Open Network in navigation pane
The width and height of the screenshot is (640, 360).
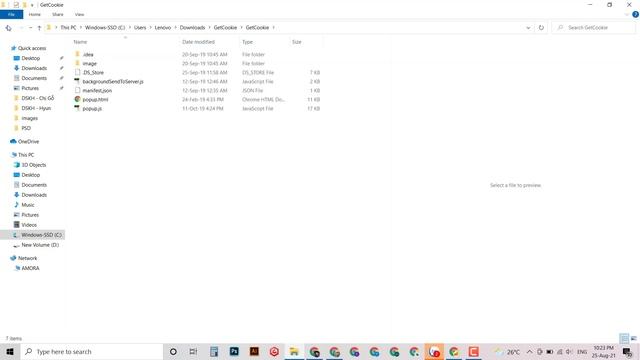(27, 258)
